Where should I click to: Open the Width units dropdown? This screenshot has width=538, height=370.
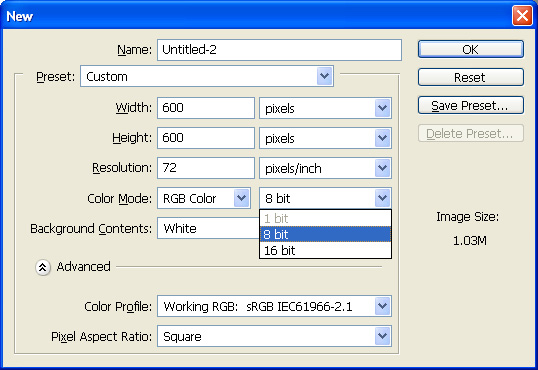[325, 108]
